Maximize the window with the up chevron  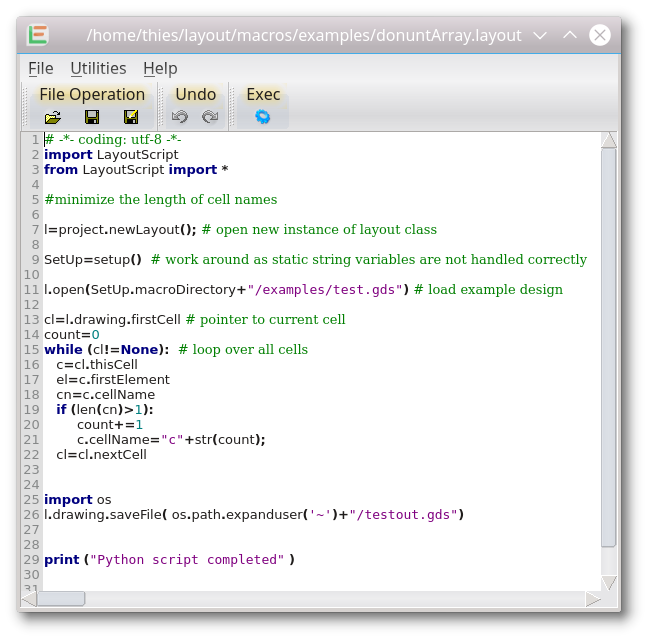click(x=570, y=35)
